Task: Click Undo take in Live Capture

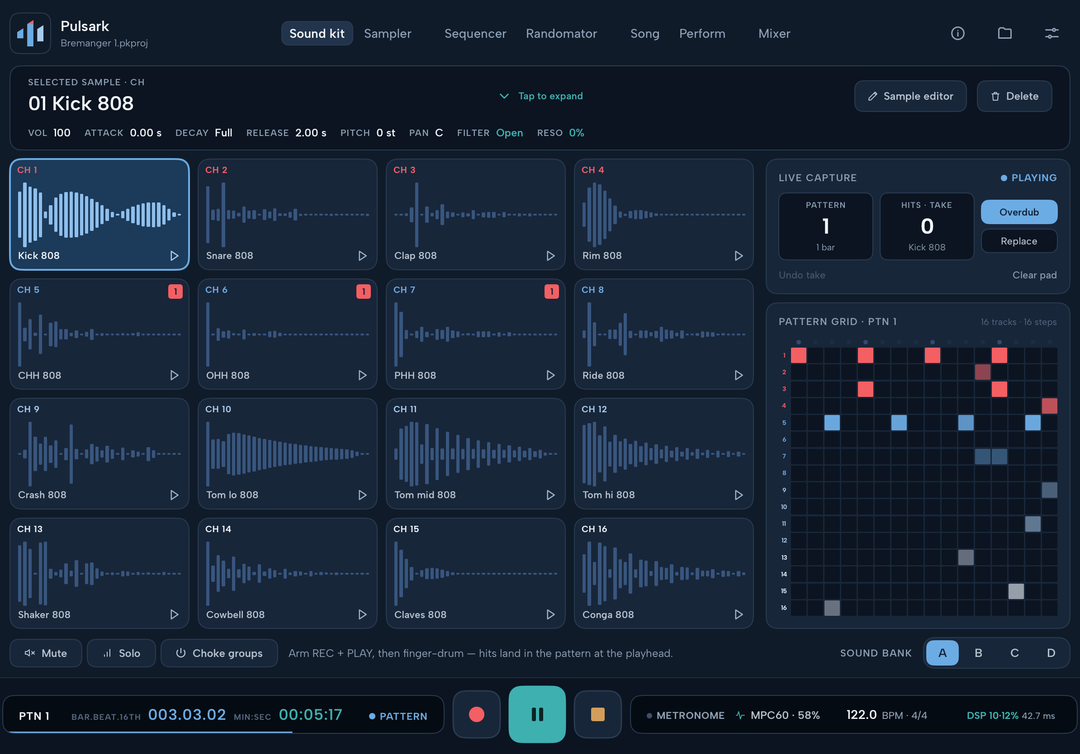Action: pyautogui.click(x=802, y=275)
